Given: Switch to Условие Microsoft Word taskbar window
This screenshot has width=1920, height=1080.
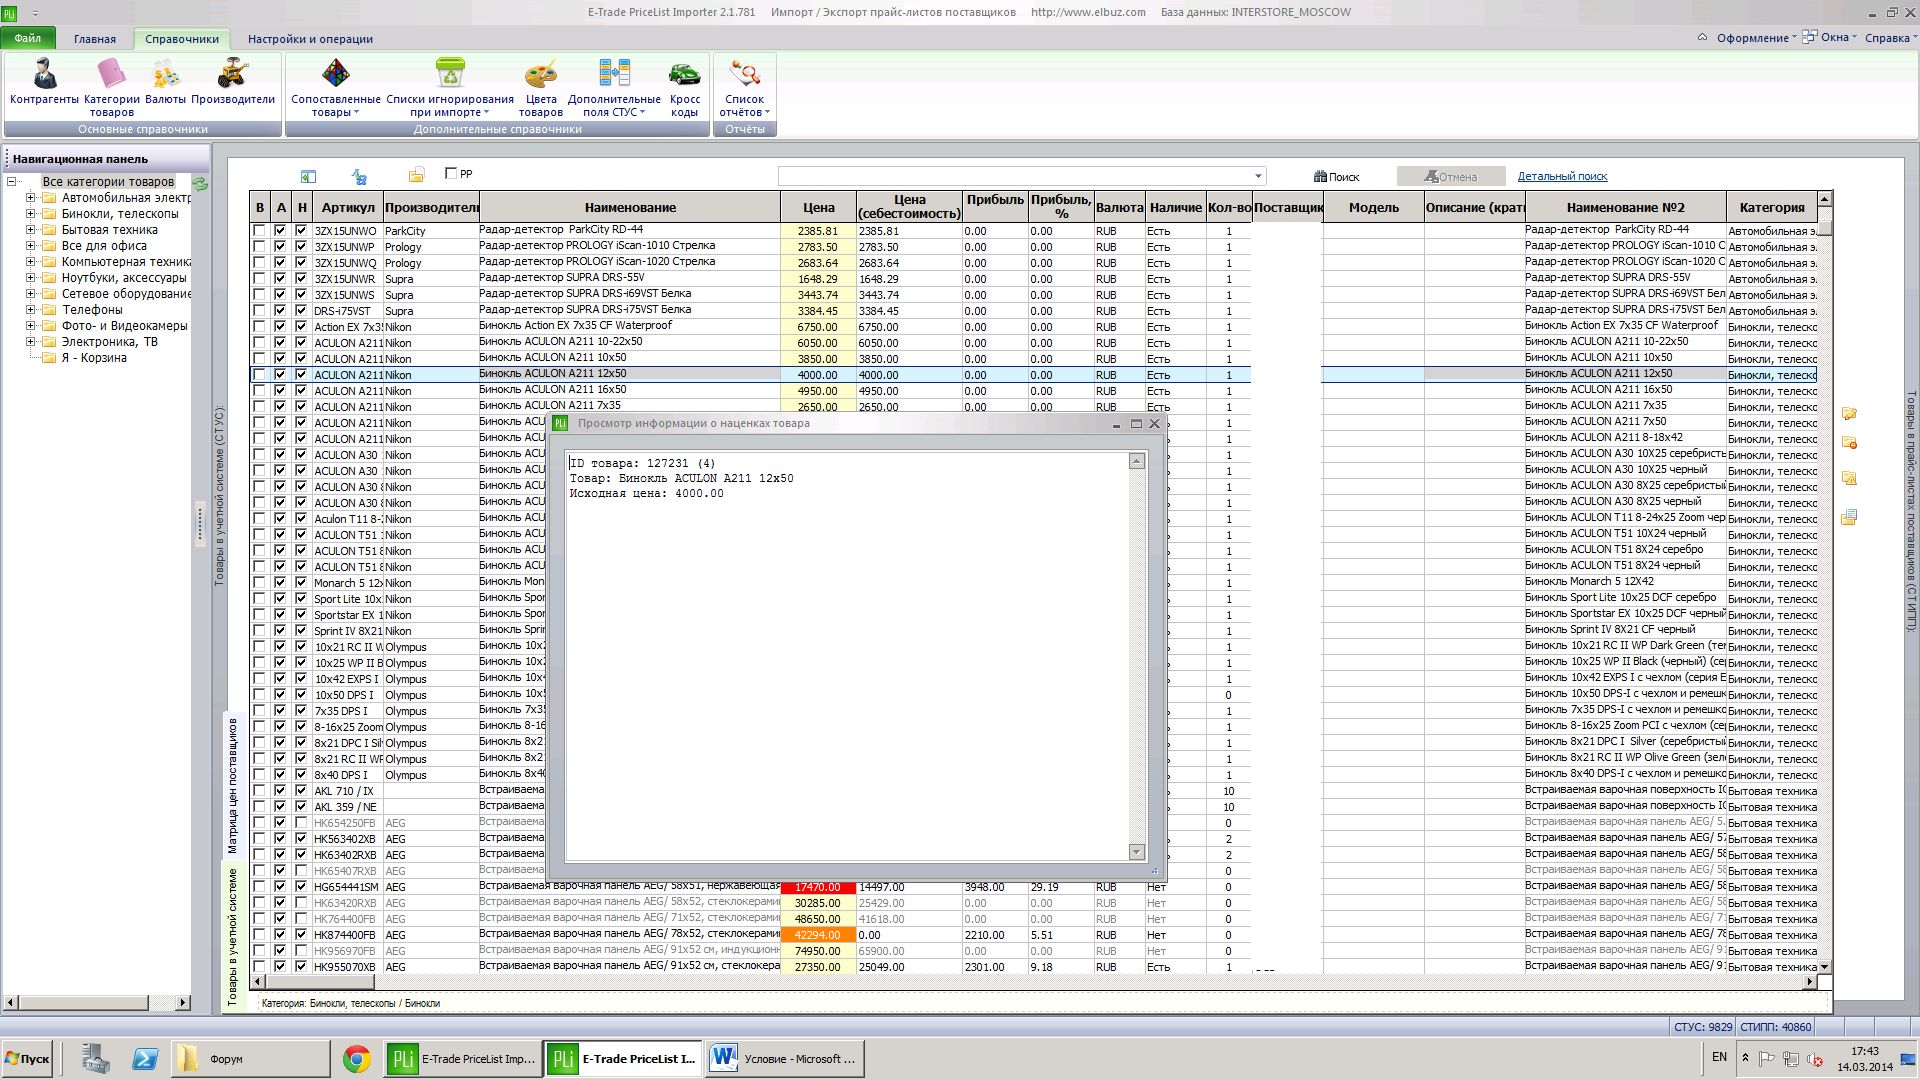Looking at the screenshot, I should [784, 1059].
